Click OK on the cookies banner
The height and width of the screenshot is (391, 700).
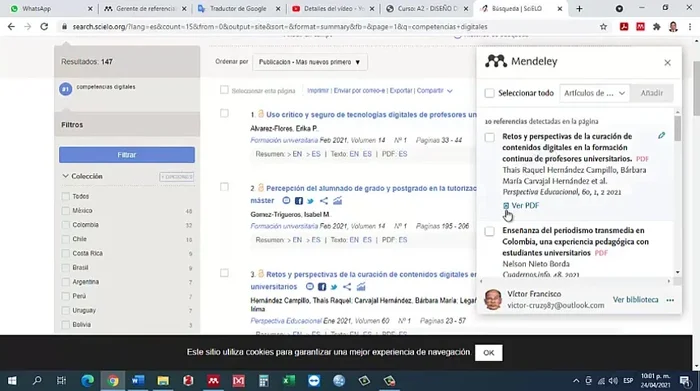pos(488,353)
